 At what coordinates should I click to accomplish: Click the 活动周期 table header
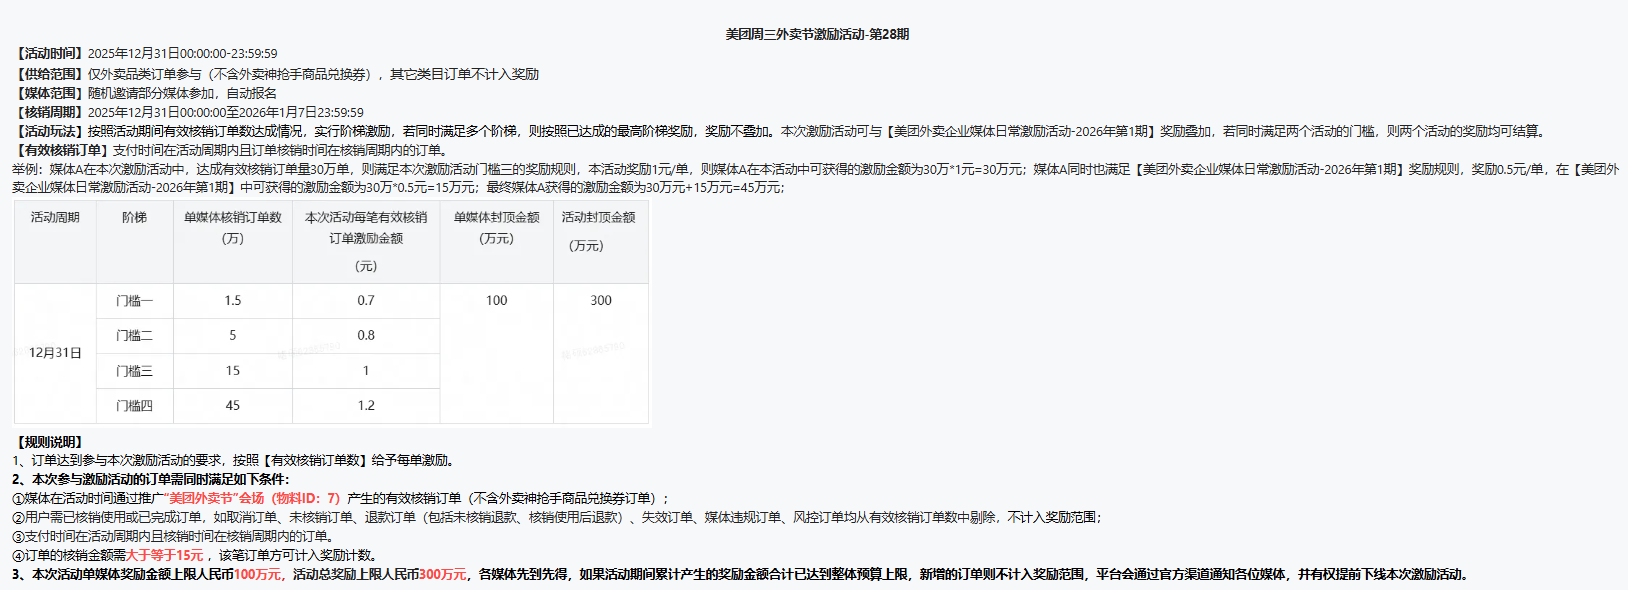55,218
